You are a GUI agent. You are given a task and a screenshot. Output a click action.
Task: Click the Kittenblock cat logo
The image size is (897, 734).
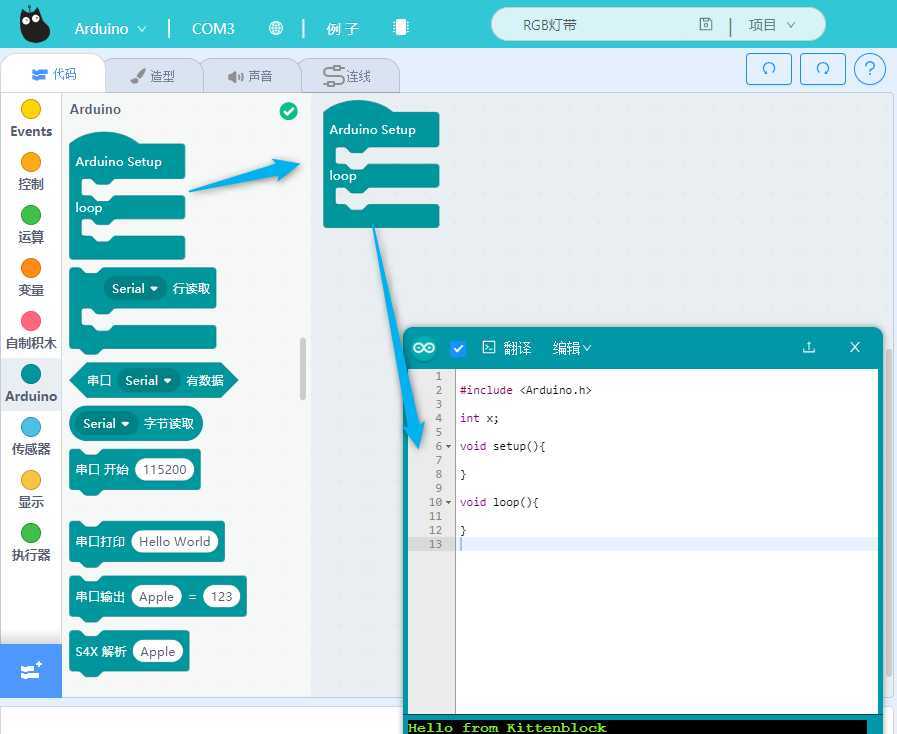click(34, 24)
